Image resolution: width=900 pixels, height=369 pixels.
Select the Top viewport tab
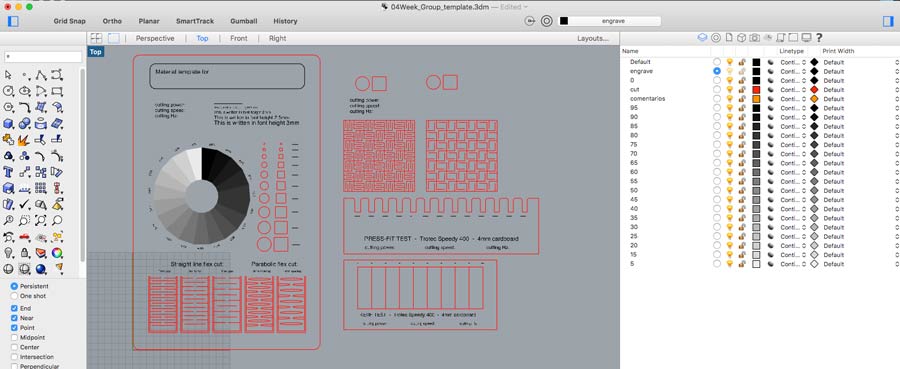pos(202,38)
